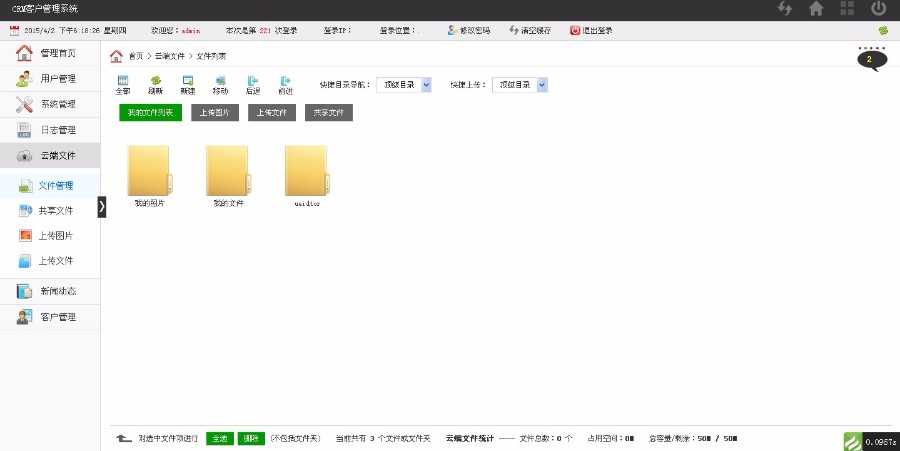Click the grid apps icon in top bar
Screen dimensions: 900x451
click(x=847, y=9)
